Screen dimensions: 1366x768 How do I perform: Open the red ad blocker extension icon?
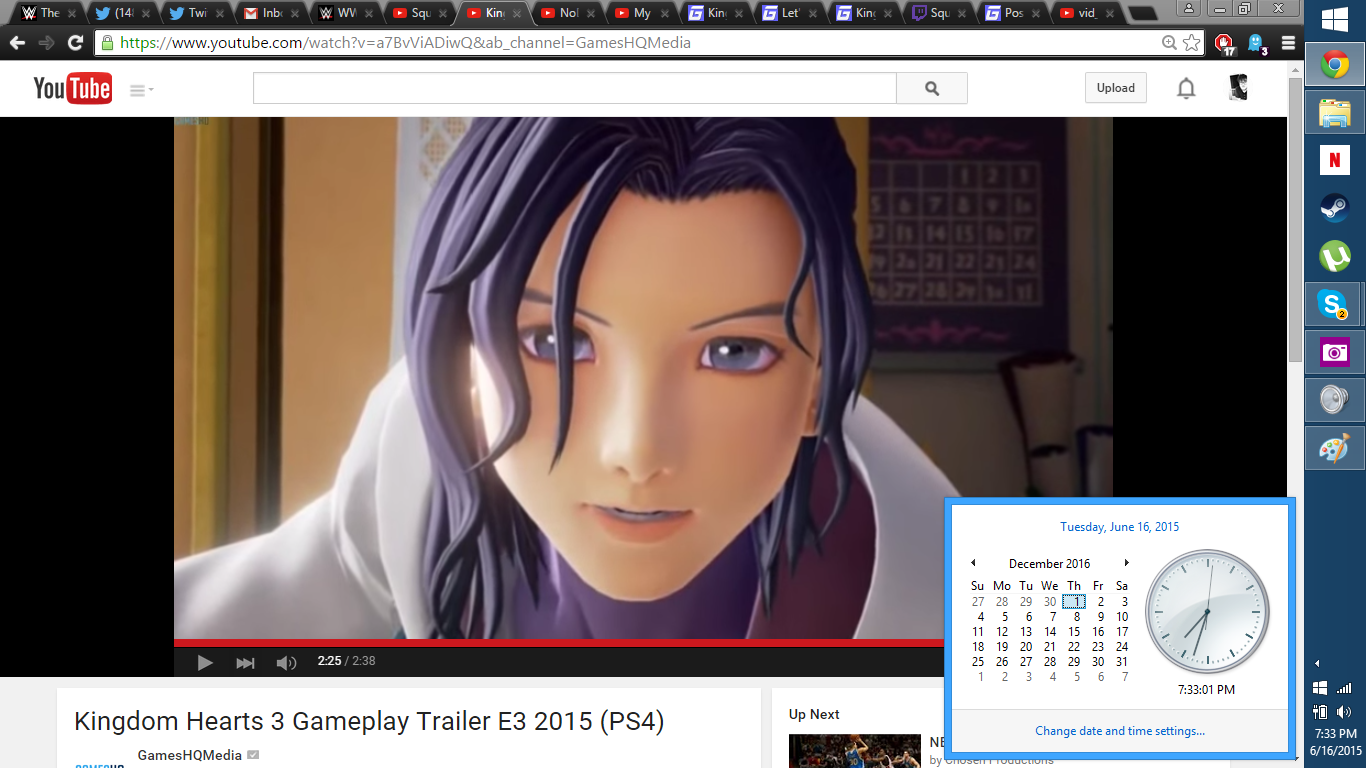tap(1224, 43)
